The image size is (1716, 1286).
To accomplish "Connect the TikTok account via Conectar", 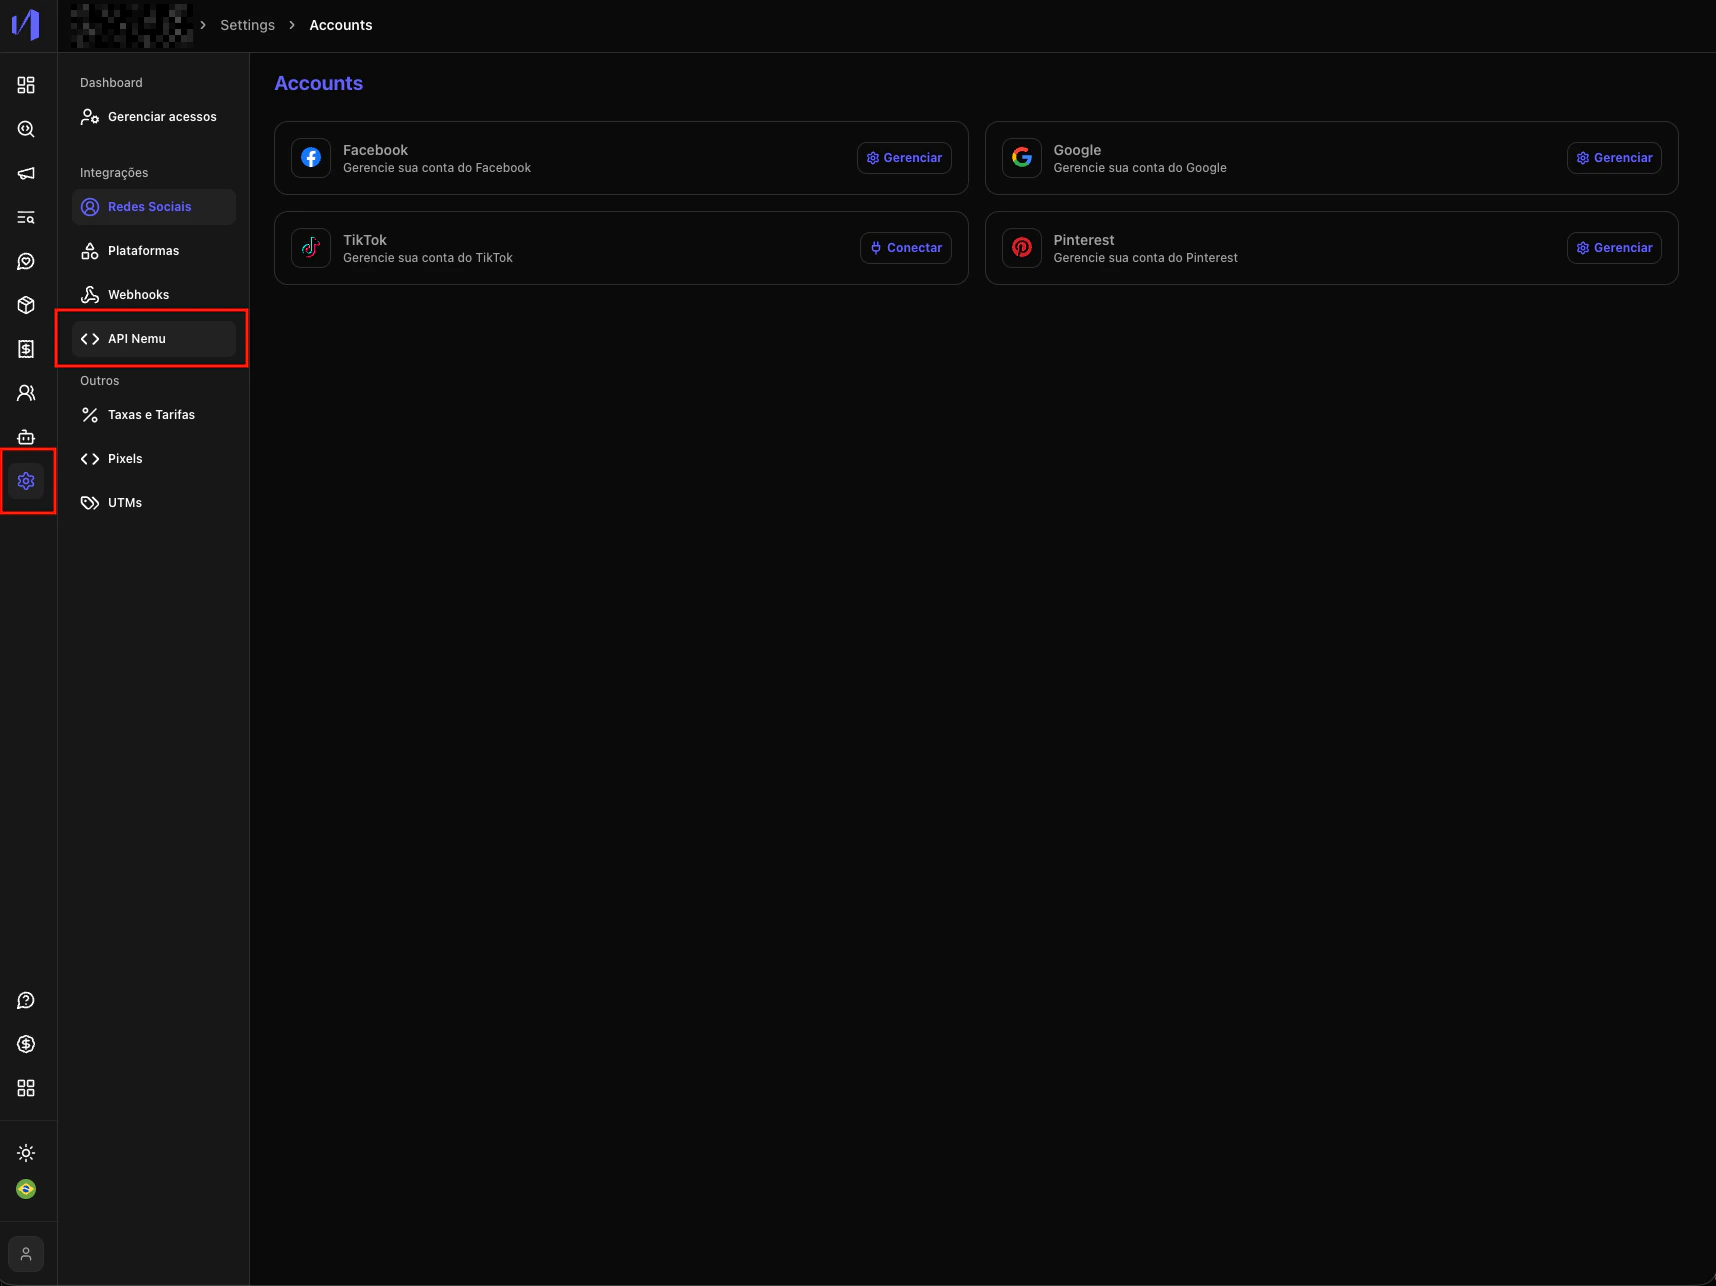I will click(906, 248).
